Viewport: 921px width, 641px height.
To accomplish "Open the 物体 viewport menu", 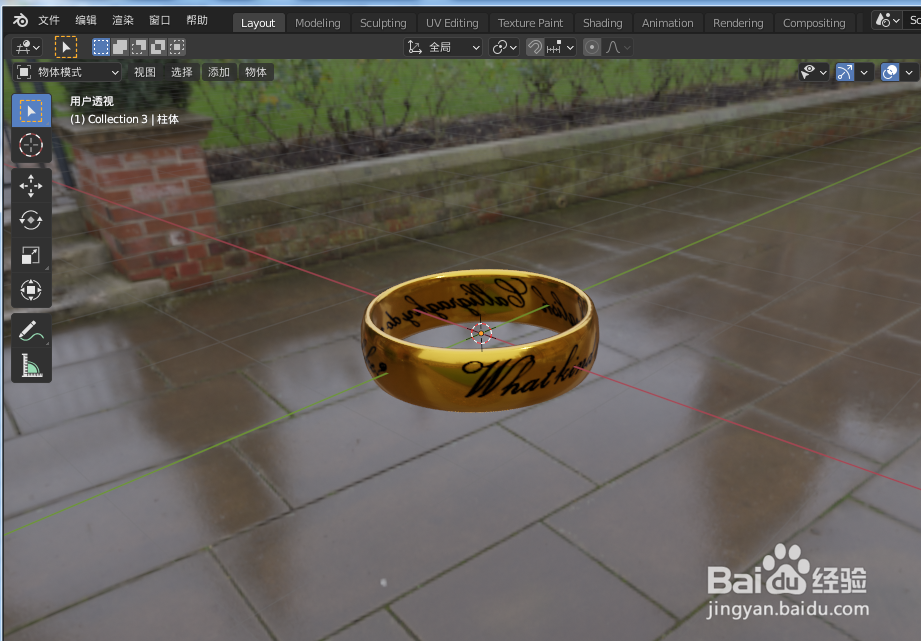I will point(256,72).
